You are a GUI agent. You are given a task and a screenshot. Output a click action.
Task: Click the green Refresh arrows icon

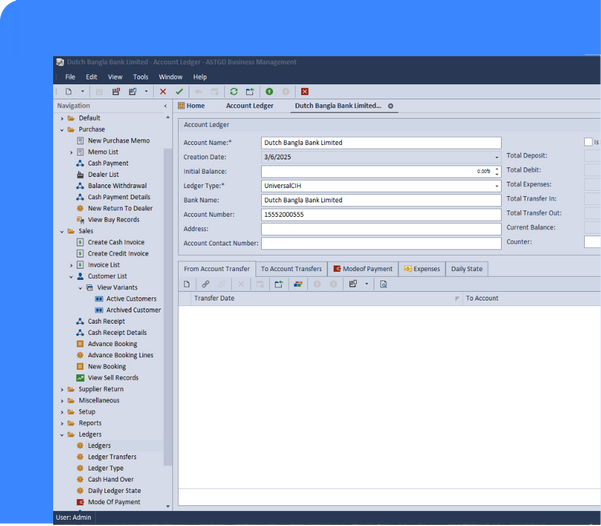click(x=234, y=92)
